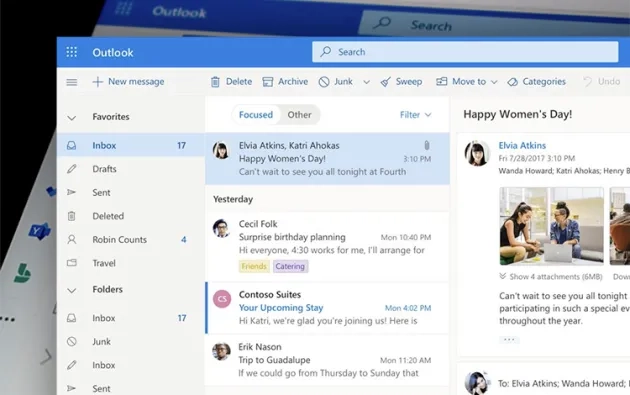Open the Filter dropdown
The width and height of the screenshot is (630, 395).
[415, 115]
